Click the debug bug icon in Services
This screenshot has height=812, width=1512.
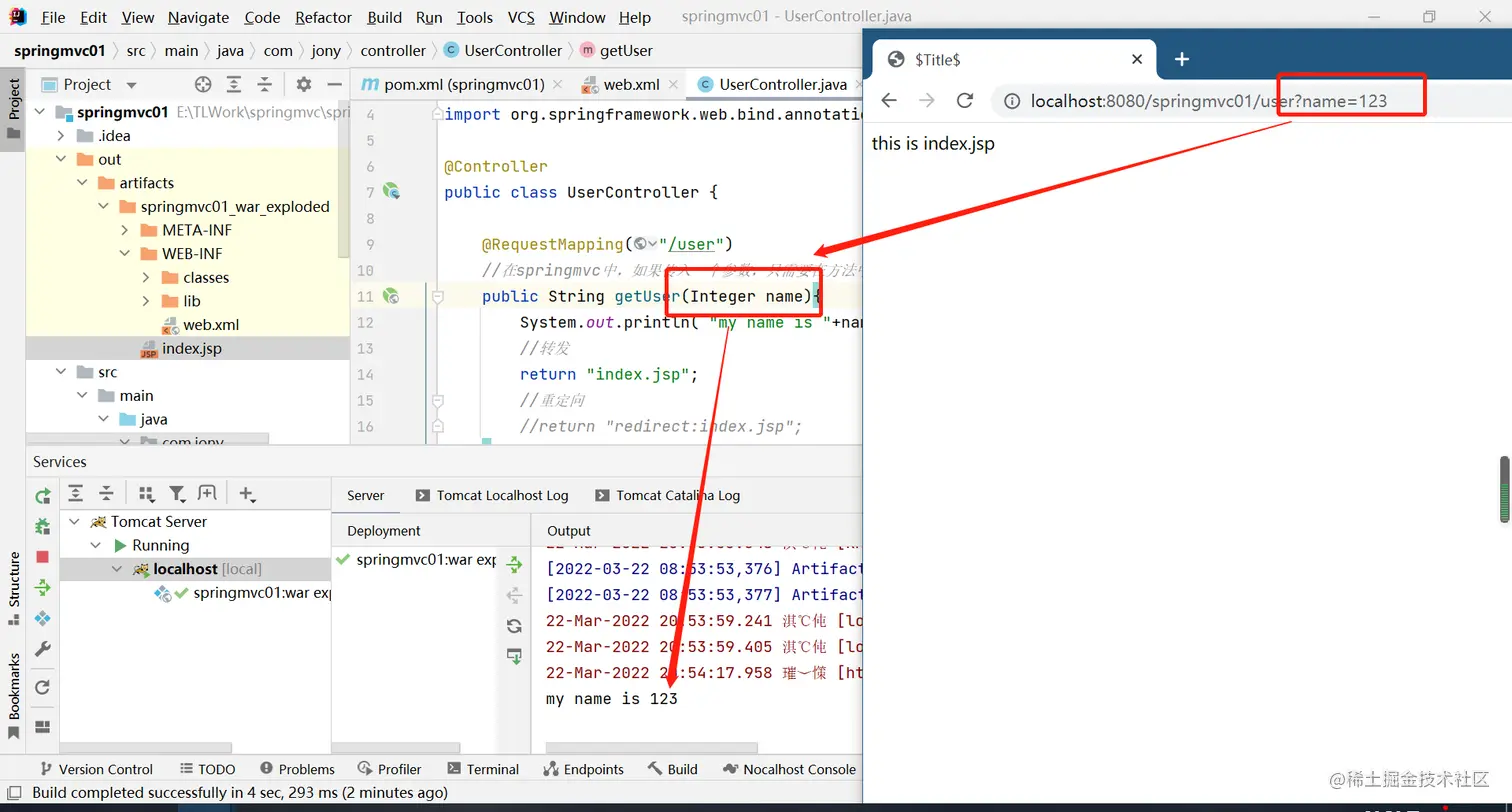tap(43, 526)
